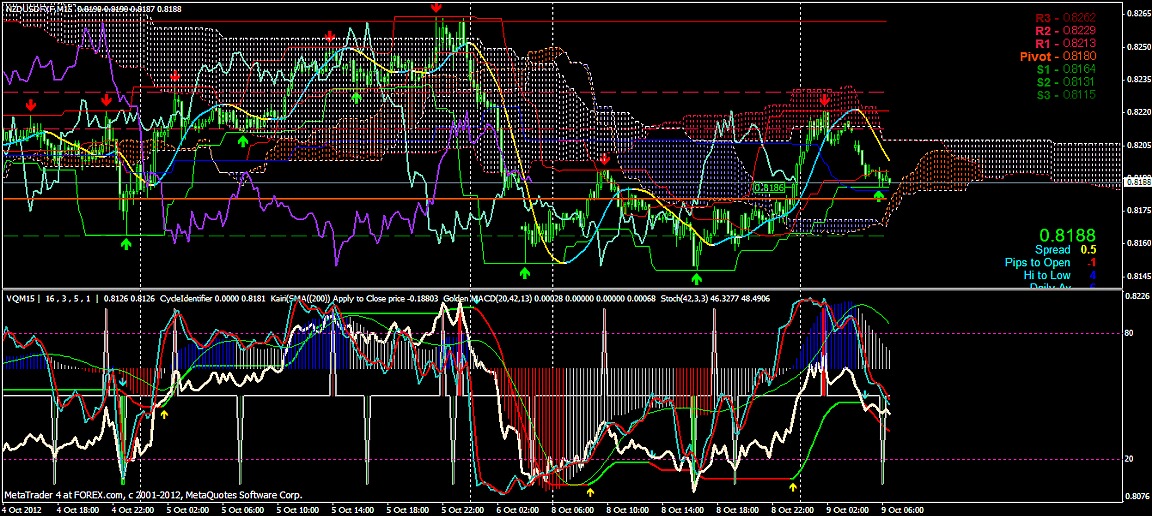This screenshot has height=516, width=1152.
Task: Click the topmost red sell arrow on chart
Action: [436, 8]
